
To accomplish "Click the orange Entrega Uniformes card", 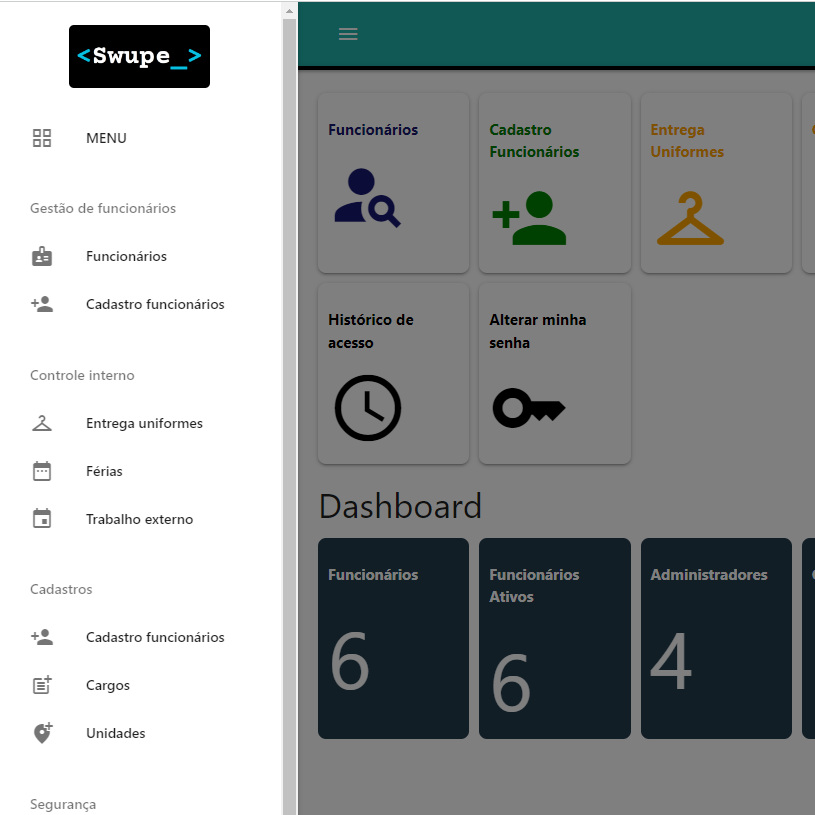I will tap(716, 183).
